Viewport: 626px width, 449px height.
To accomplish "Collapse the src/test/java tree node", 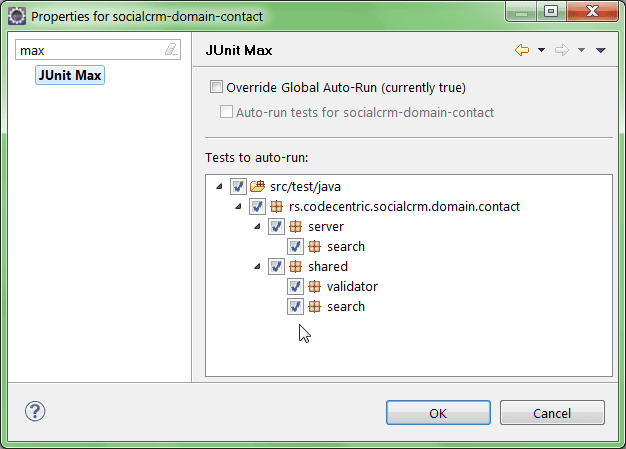I will coord(219,187).
